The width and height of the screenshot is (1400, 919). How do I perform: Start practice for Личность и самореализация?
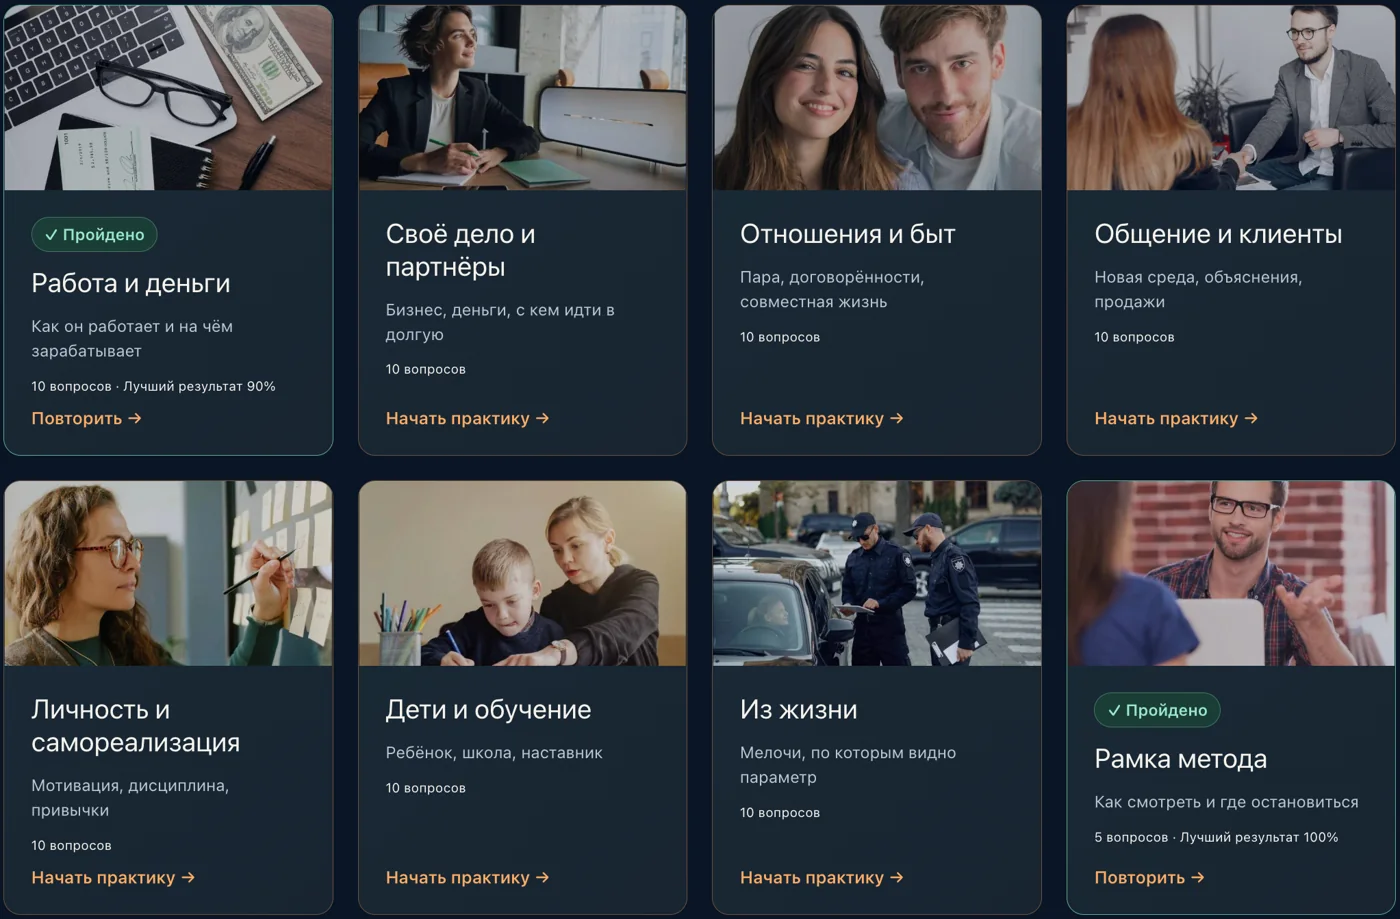coord(113,877)
